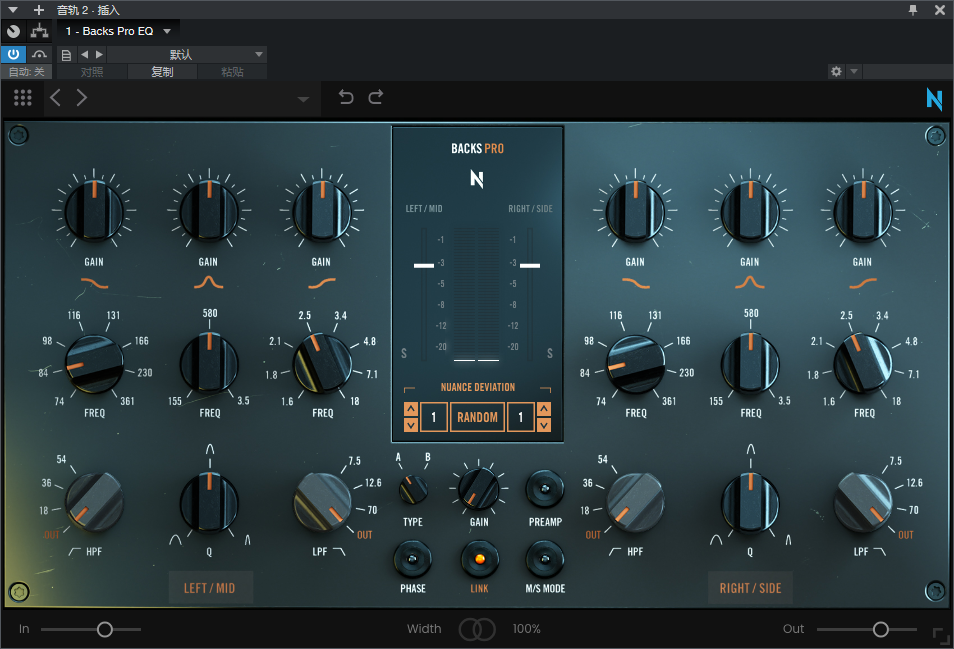
Task: Click the right HPF knob
Action: pyautogui.click(x=636, y=502)
